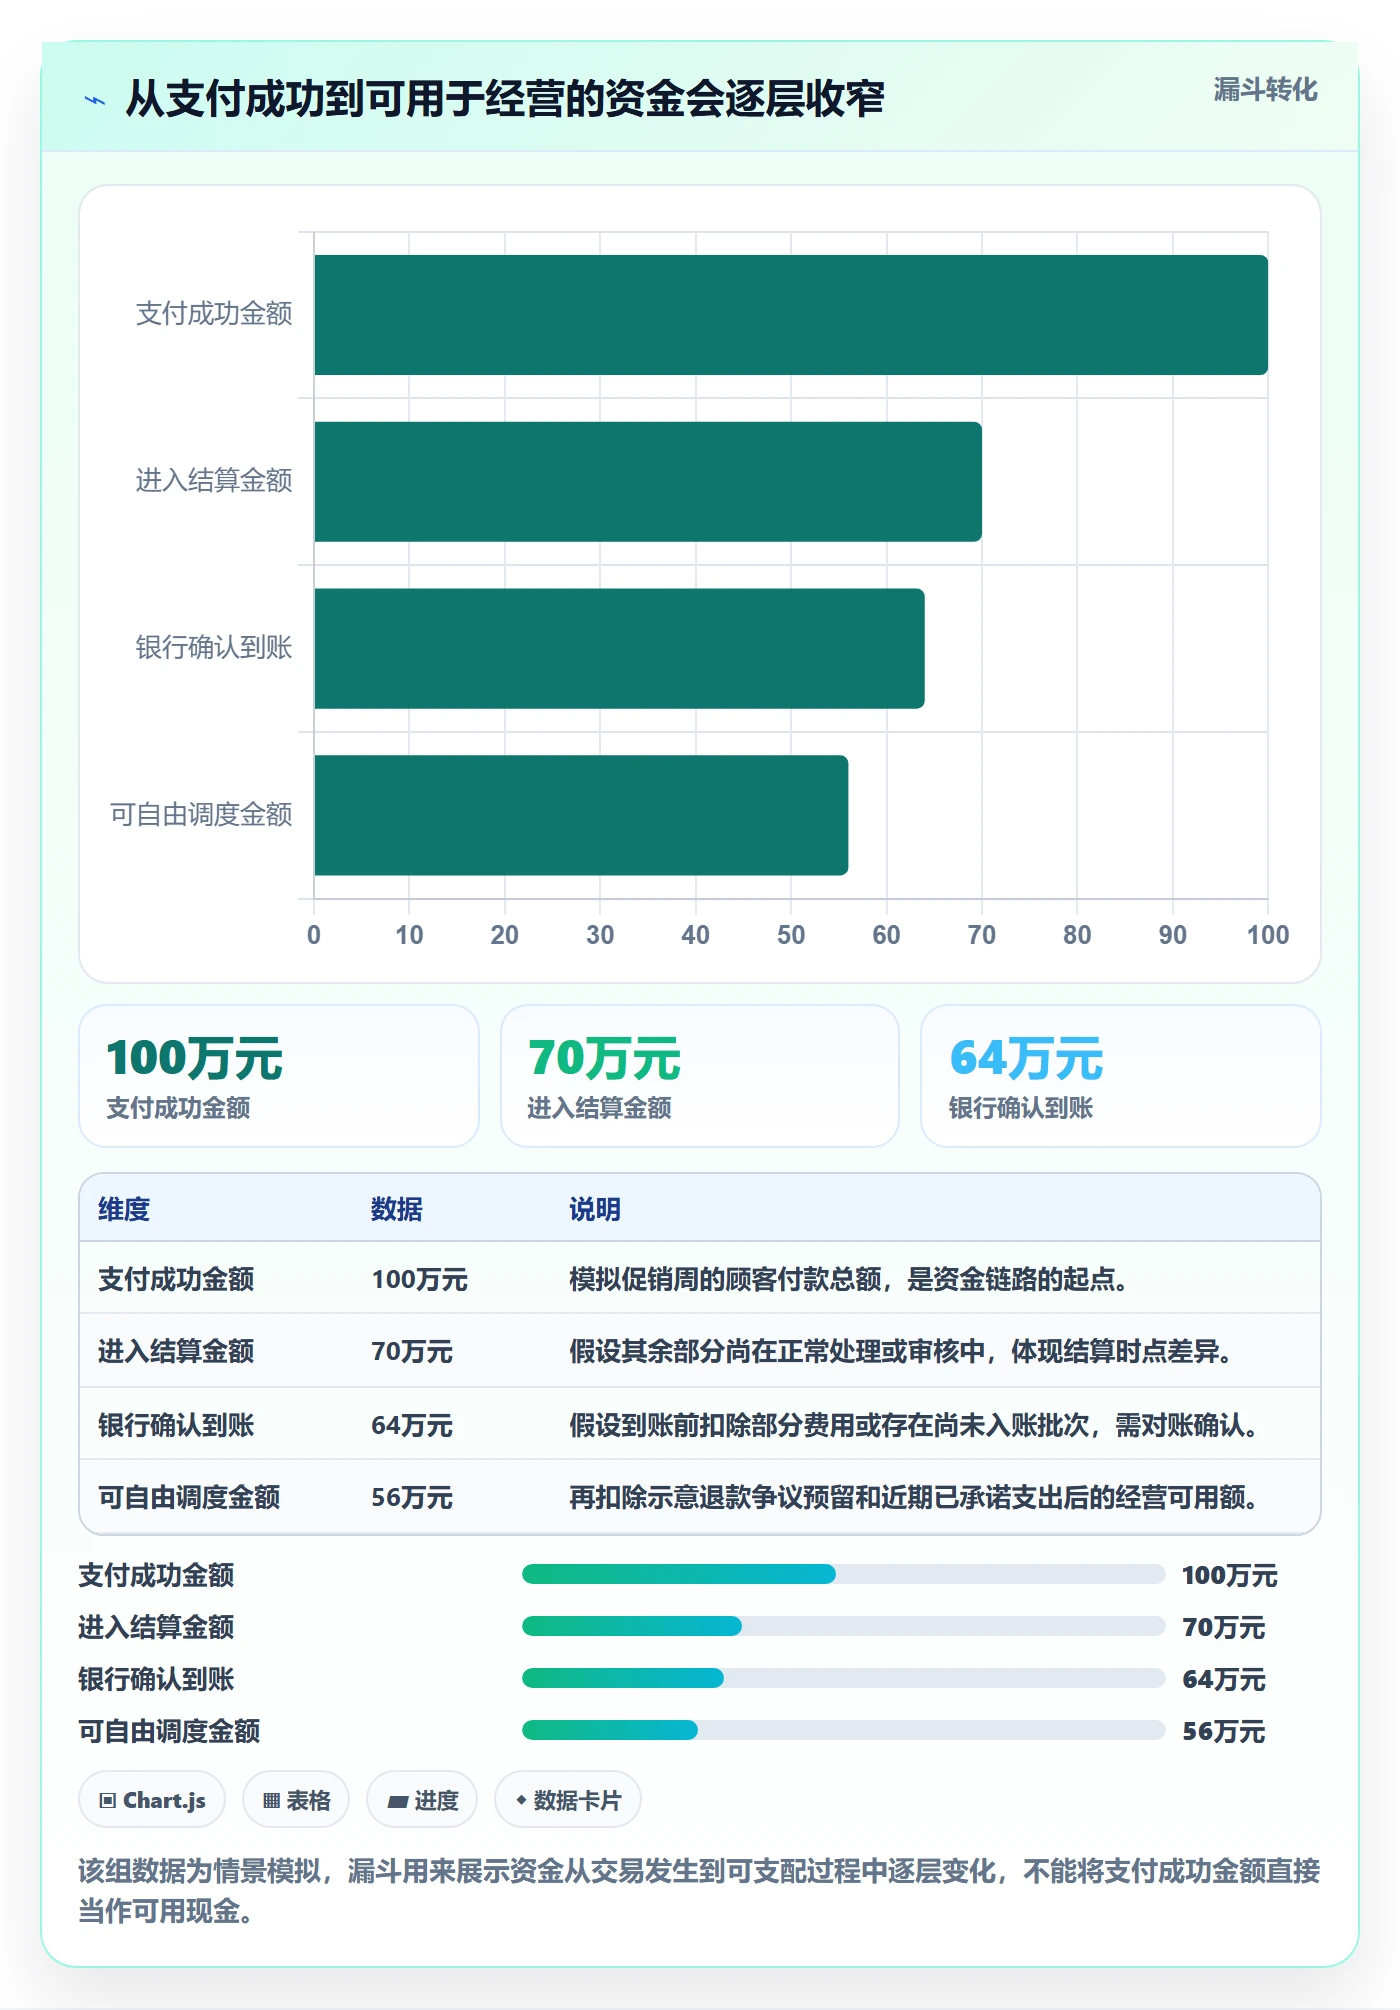Image resolution: width=1400 pixels, height=2010 pixels.
Task: Click chart y-axis label 进入结算金额
Action: click(214, 481)
